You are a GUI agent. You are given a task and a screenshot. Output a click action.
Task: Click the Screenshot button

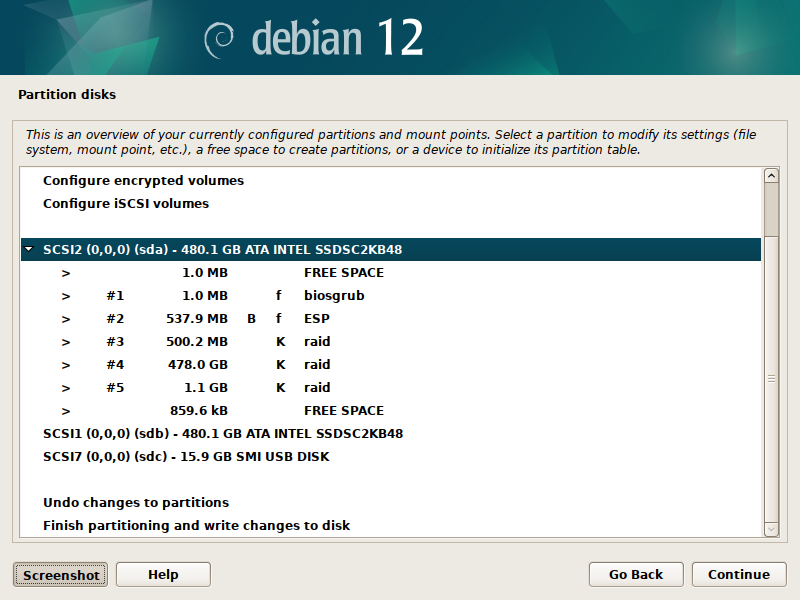61,574
